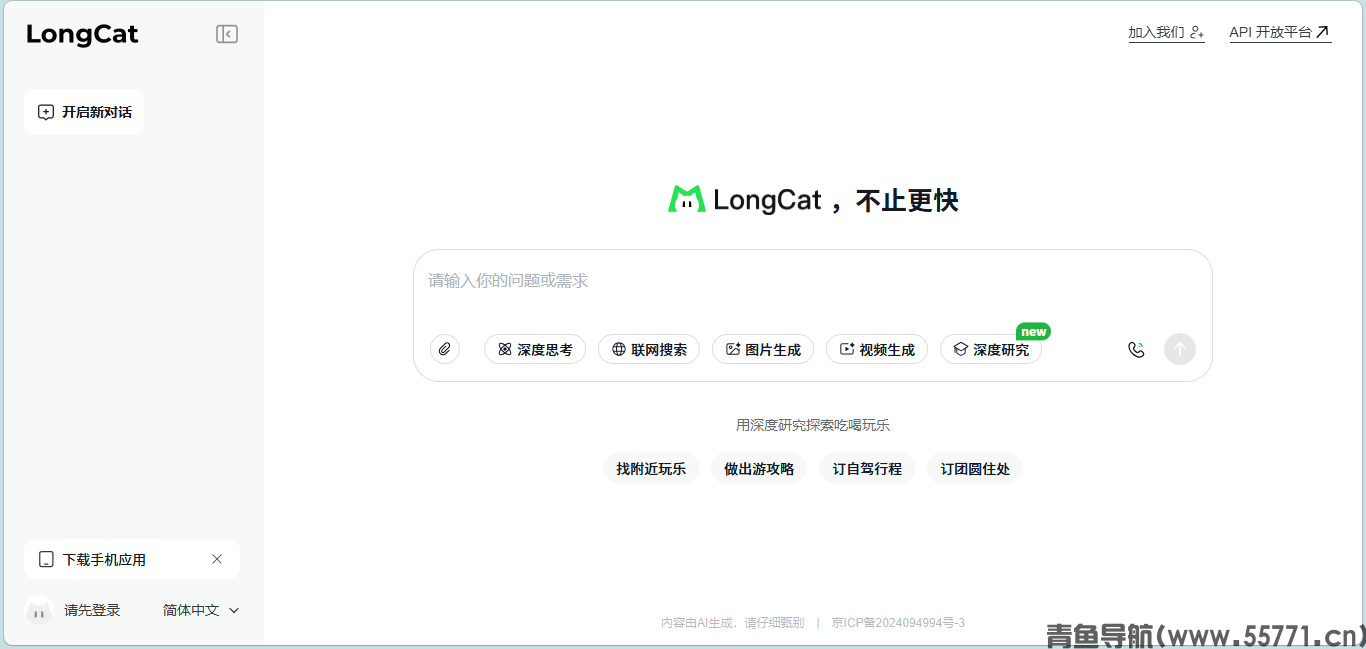The image size is (1366, 649).
Task: Select suggestion 订团圆住处
Action: coord(975,468)
